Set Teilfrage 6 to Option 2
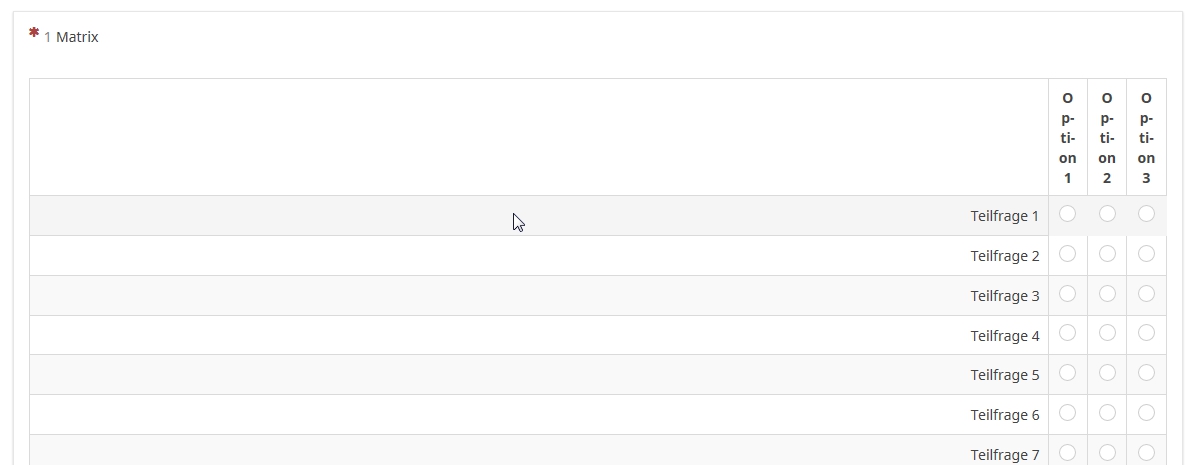This screenshot has width=1204, height=465. click(x=1107, y=413)
